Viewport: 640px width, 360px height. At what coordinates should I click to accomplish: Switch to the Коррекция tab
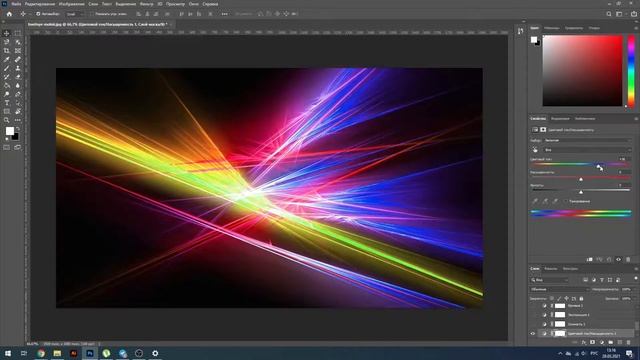point(560,119)
